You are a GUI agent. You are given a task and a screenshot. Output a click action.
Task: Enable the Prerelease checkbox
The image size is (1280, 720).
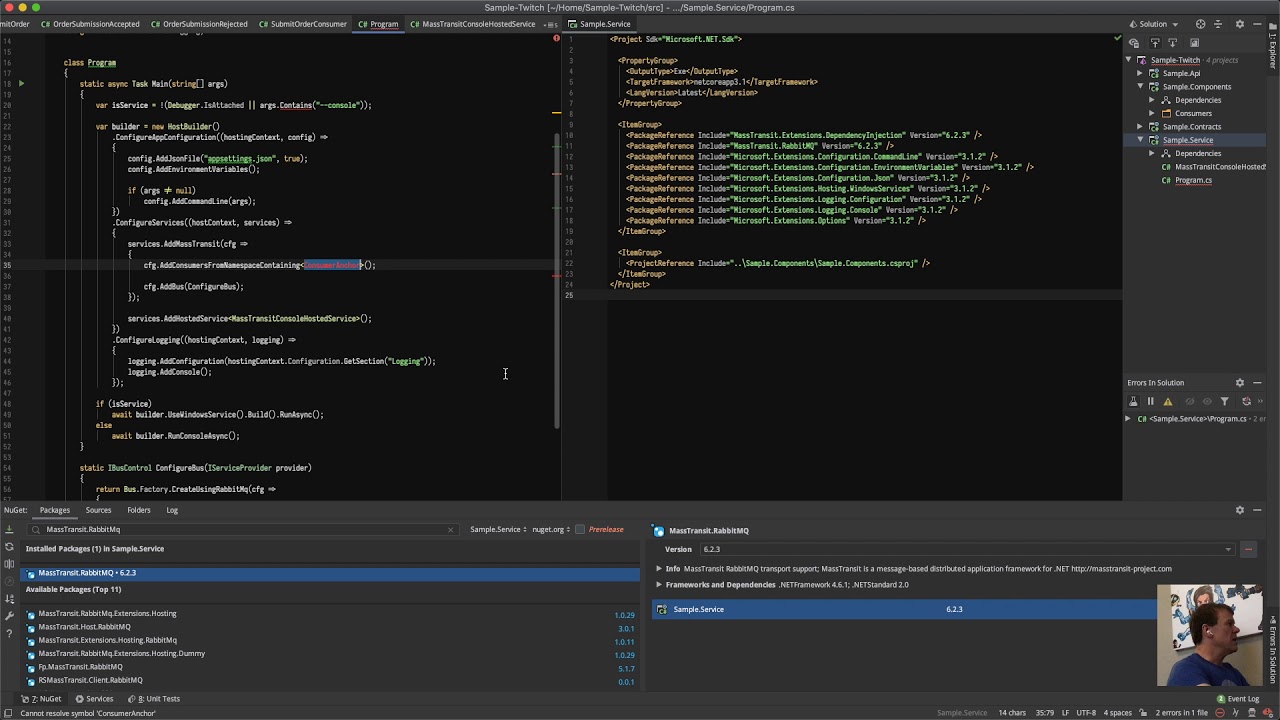tap(579, 530)
